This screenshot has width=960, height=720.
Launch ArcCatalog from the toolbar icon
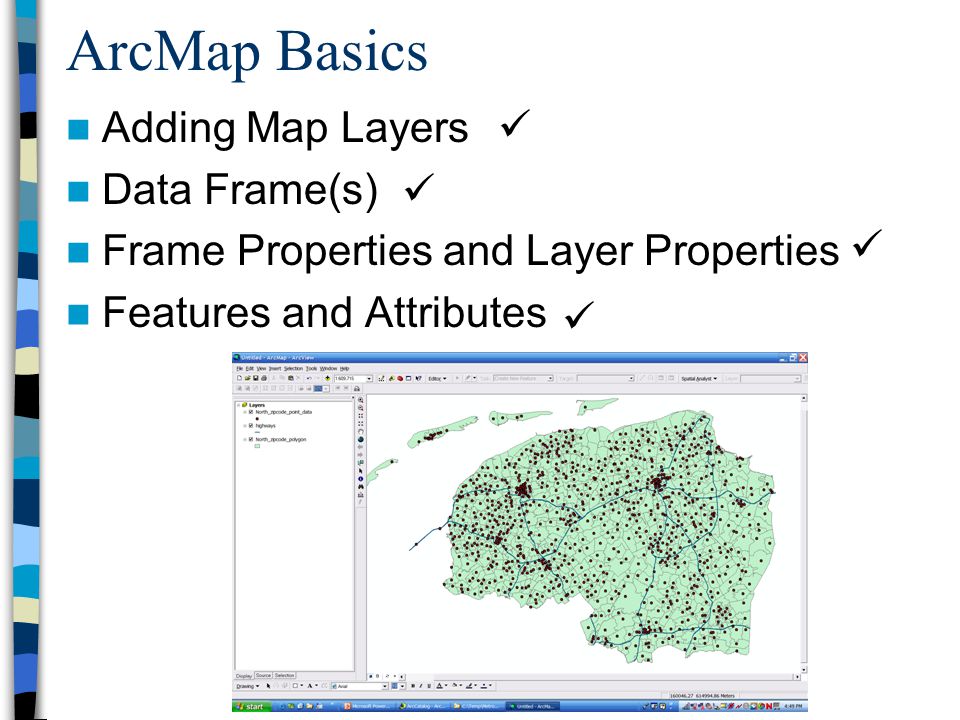point(392,378)
